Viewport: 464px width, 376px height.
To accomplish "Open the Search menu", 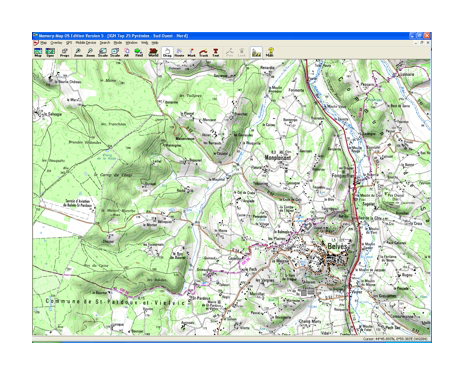I will pyautogui.click(x=105, y=43).
